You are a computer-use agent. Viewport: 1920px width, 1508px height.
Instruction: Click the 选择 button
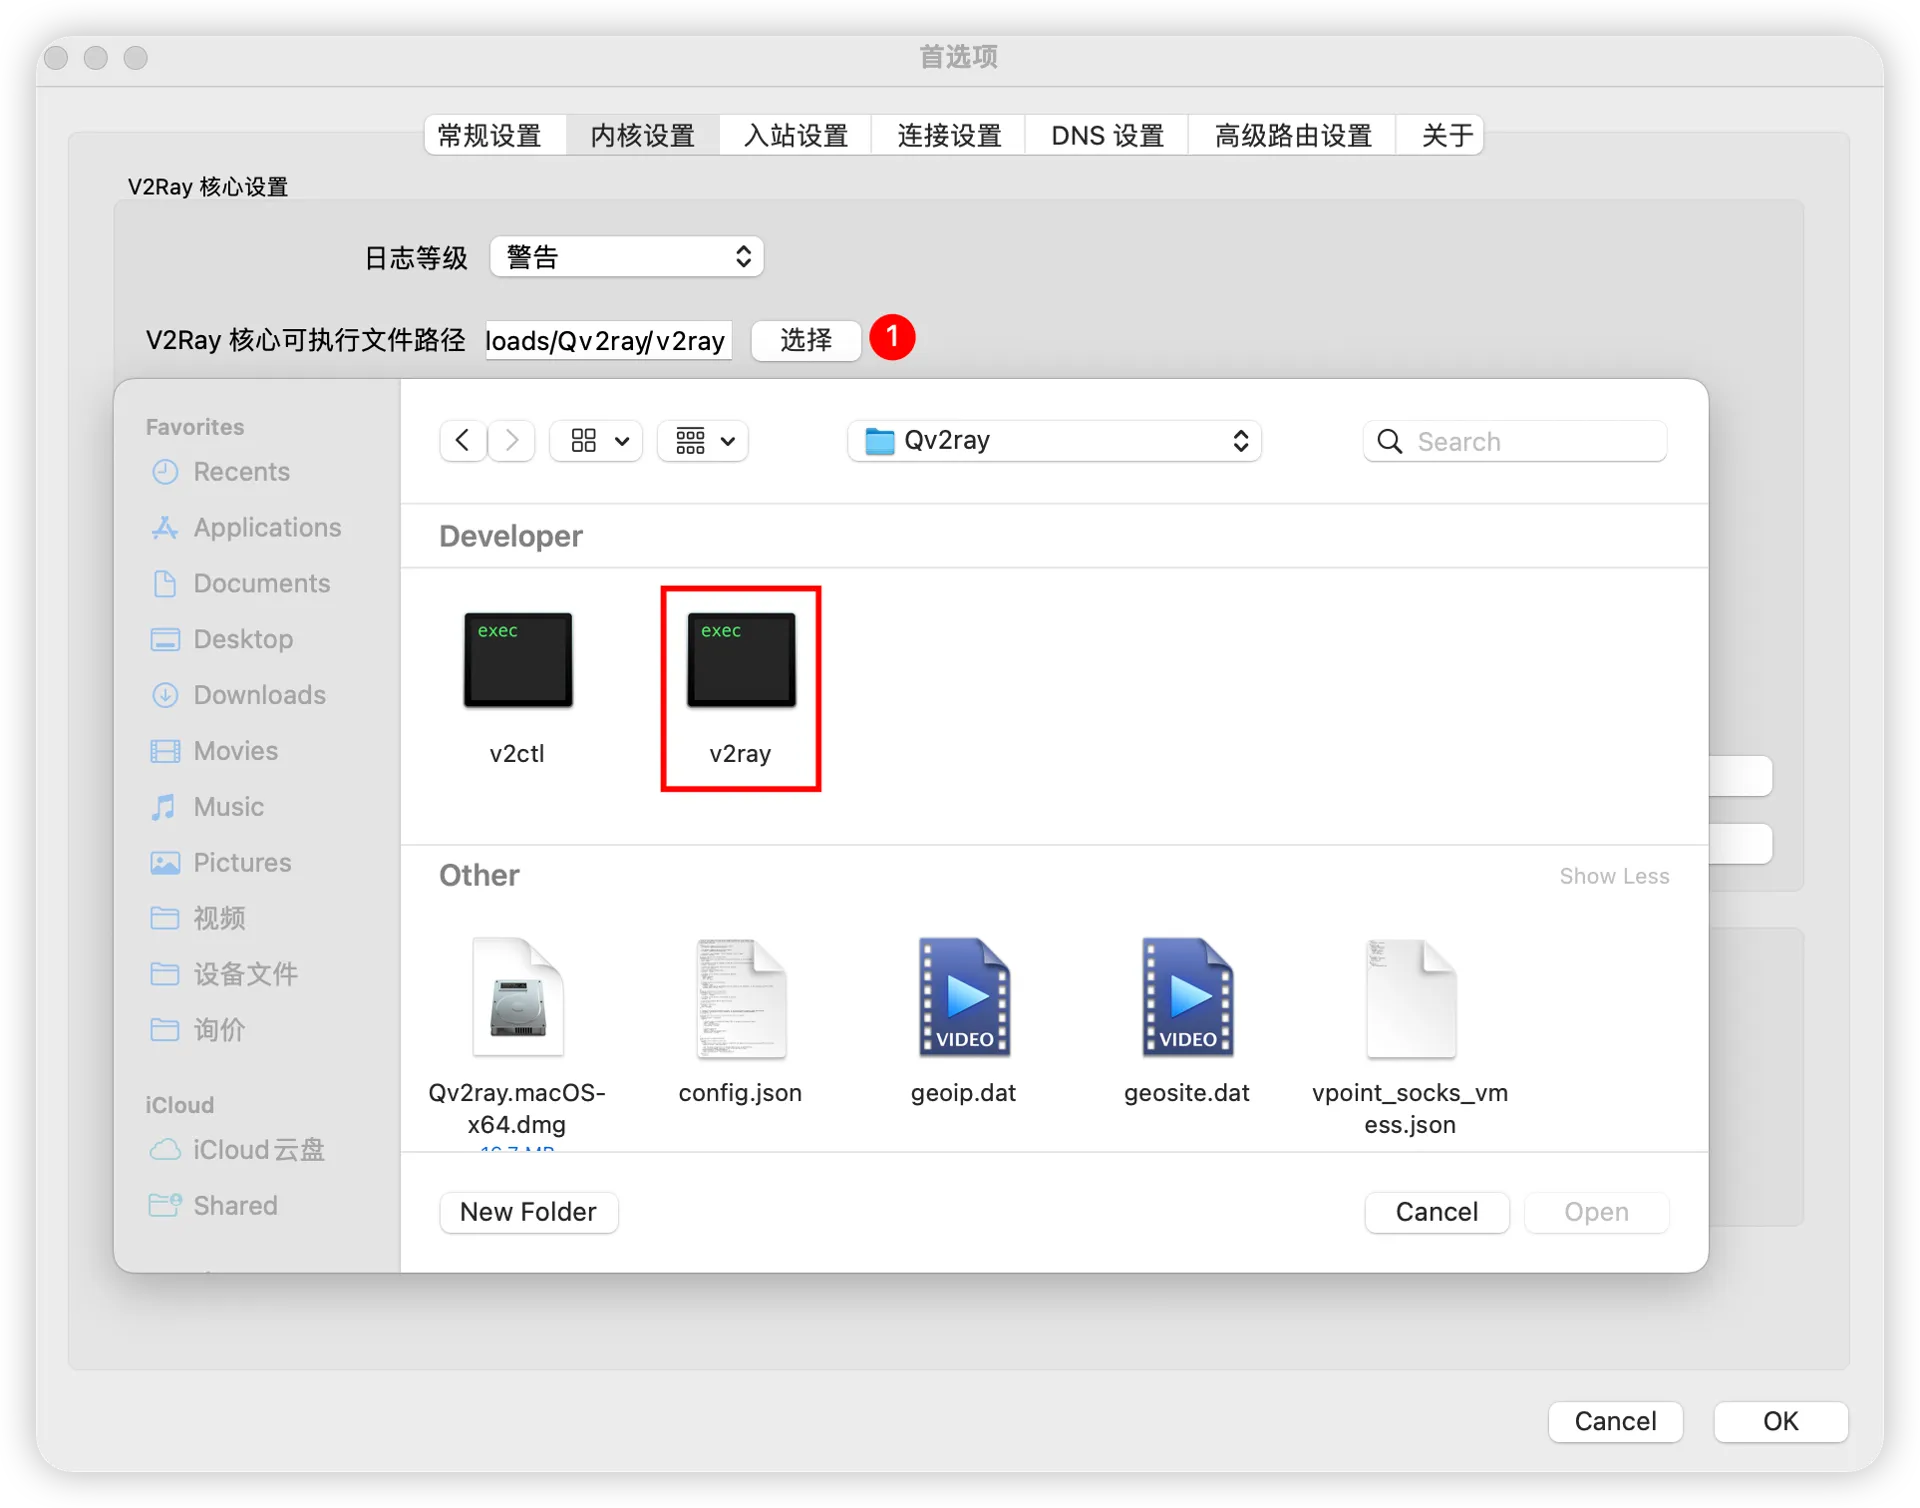(805, 340)
